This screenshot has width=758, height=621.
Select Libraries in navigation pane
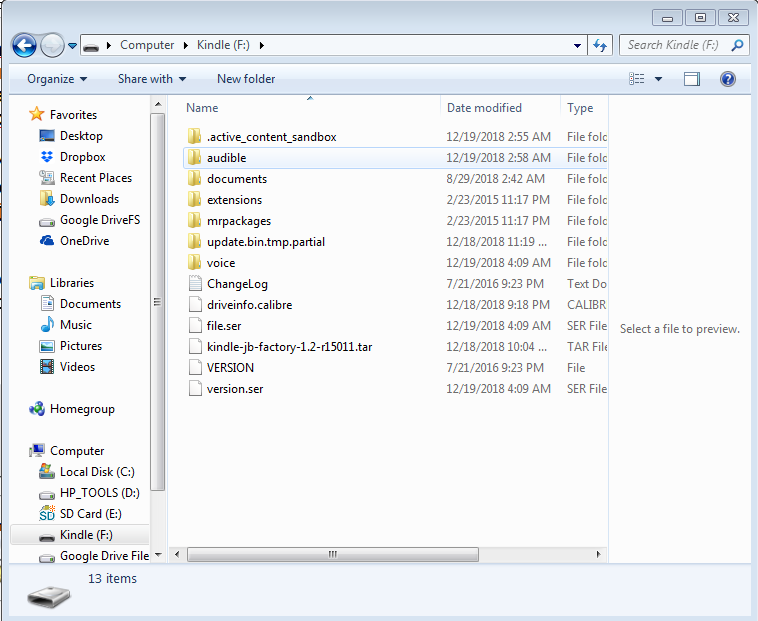click(72, 283)
